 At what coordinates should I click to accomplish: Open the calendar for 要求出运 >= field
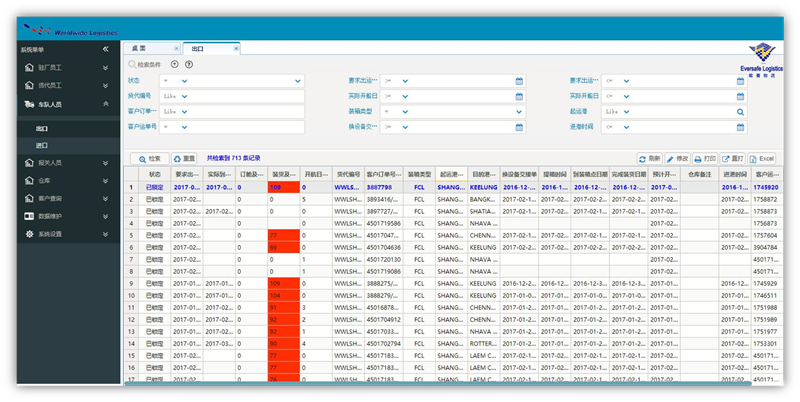click(519, 81)
